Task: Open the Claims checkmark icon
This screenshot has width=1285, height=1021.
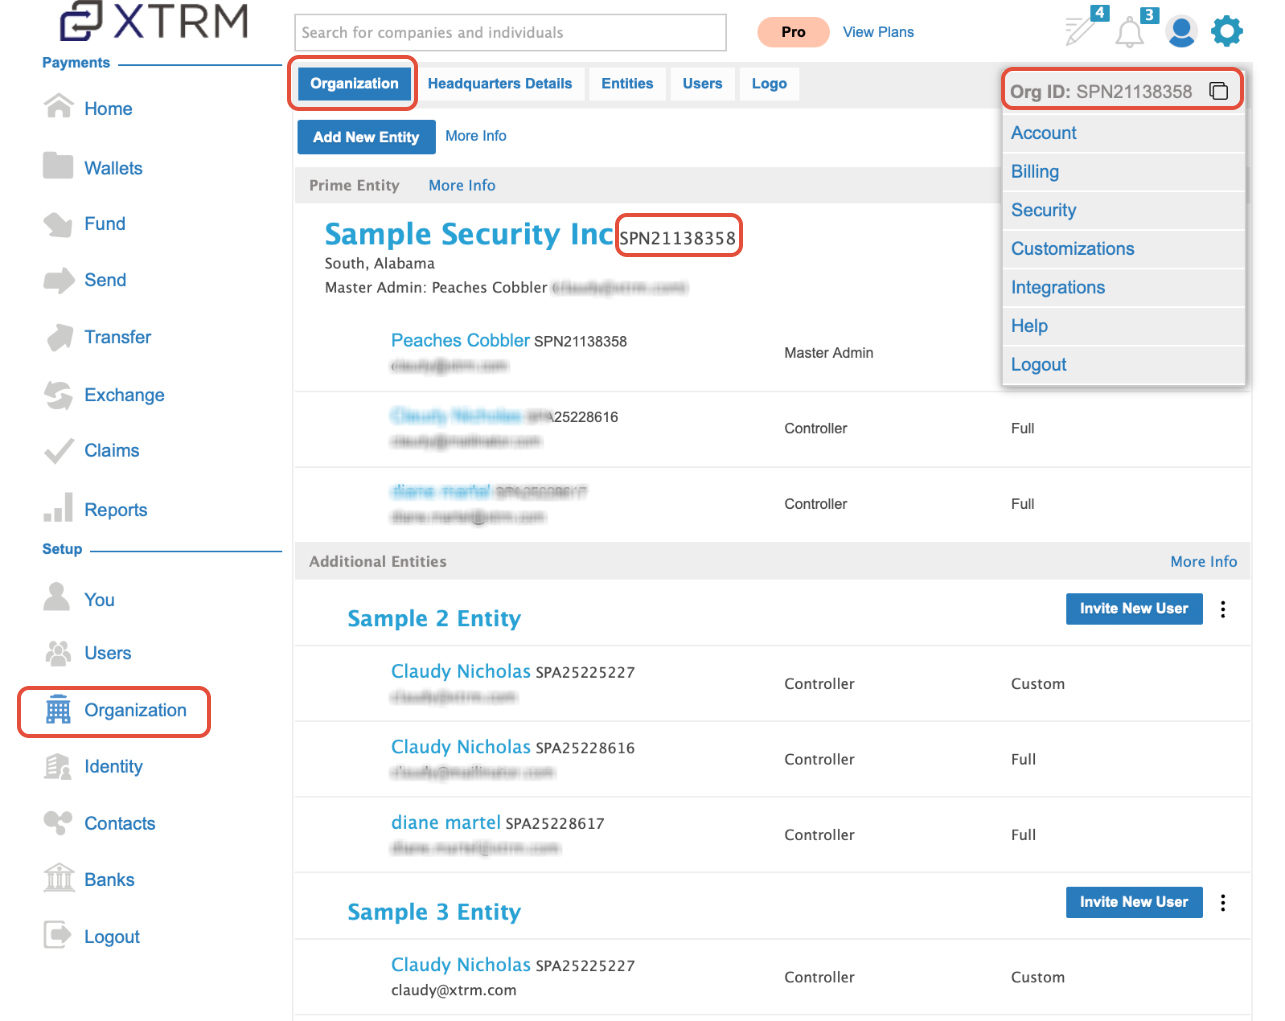Action: [x=59, y=450]
